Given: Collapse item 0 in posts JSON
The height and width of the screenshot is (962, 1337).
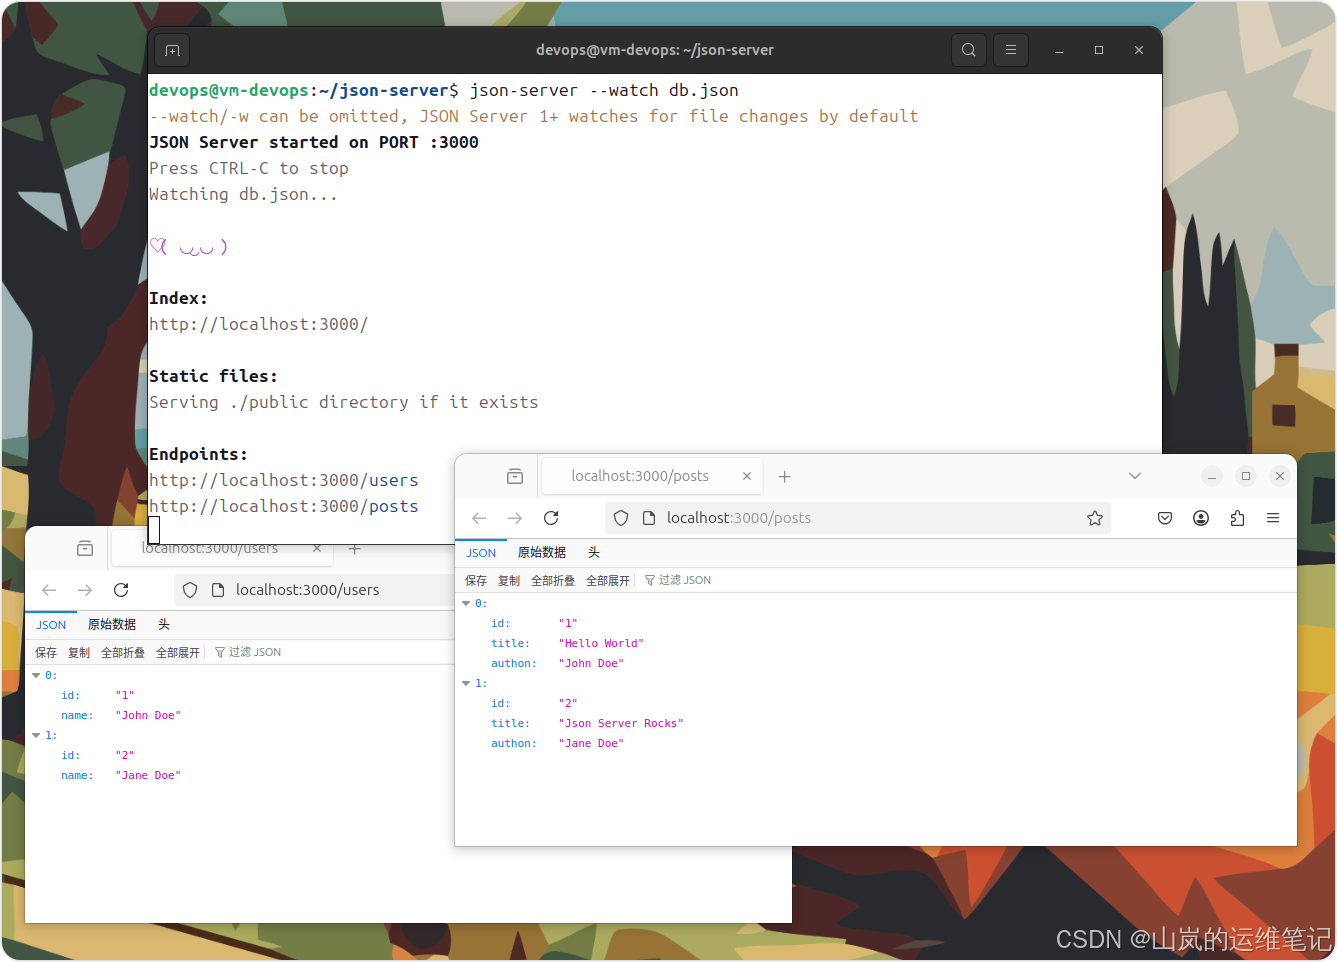Looking at the screenshot, I should click(x=466, y=603).
